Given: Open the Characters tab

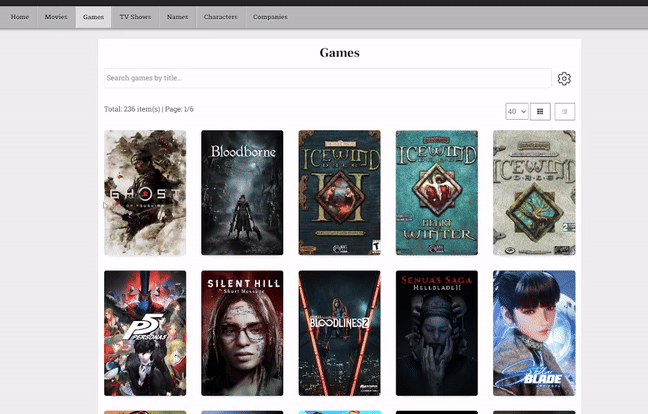Looking at the screenshot, I should [221, 17].
